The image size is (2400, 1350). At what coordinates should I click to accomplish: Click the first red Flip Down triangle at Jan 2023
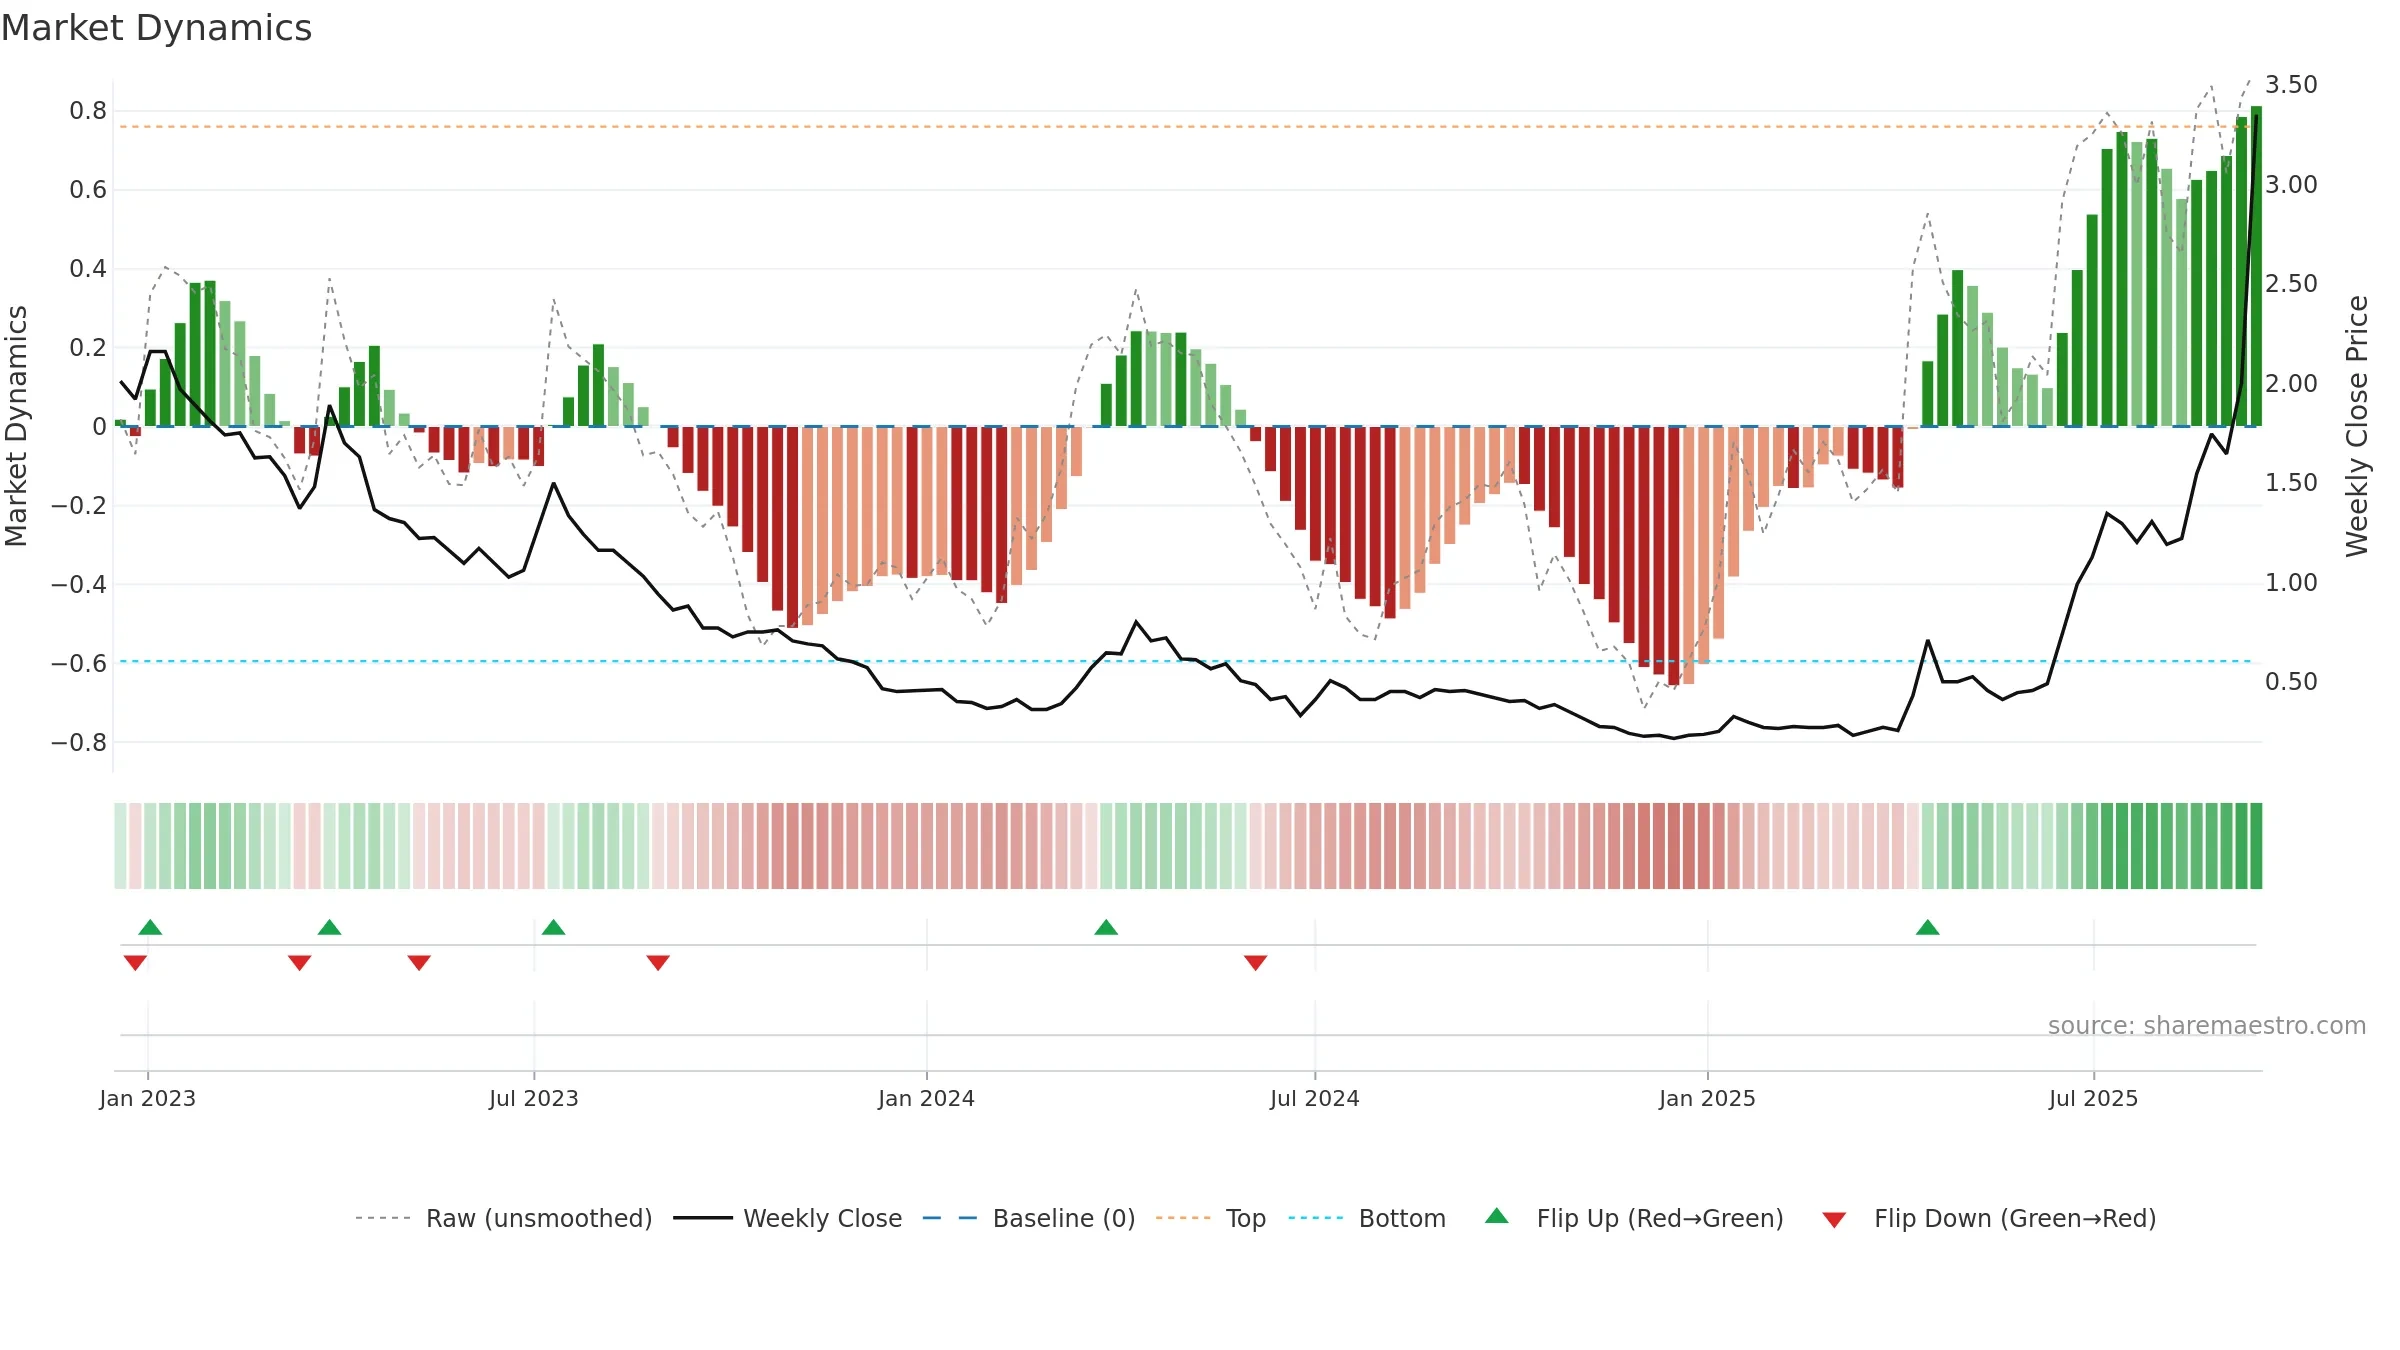(135, 962)
